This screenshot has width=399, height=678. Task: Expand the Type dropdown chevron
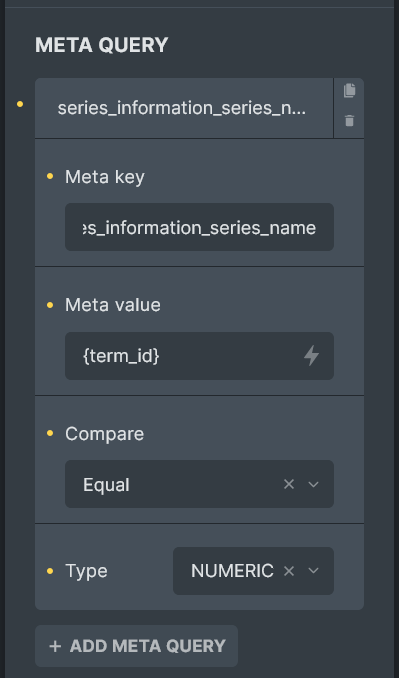pos(313,571)
